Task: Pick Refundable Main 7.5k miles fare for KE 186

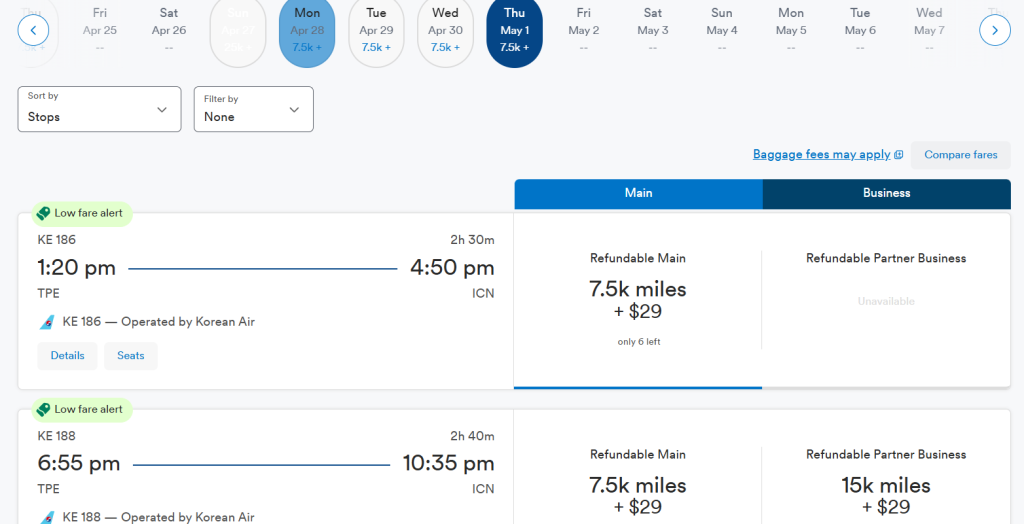Action: [638, 300]
